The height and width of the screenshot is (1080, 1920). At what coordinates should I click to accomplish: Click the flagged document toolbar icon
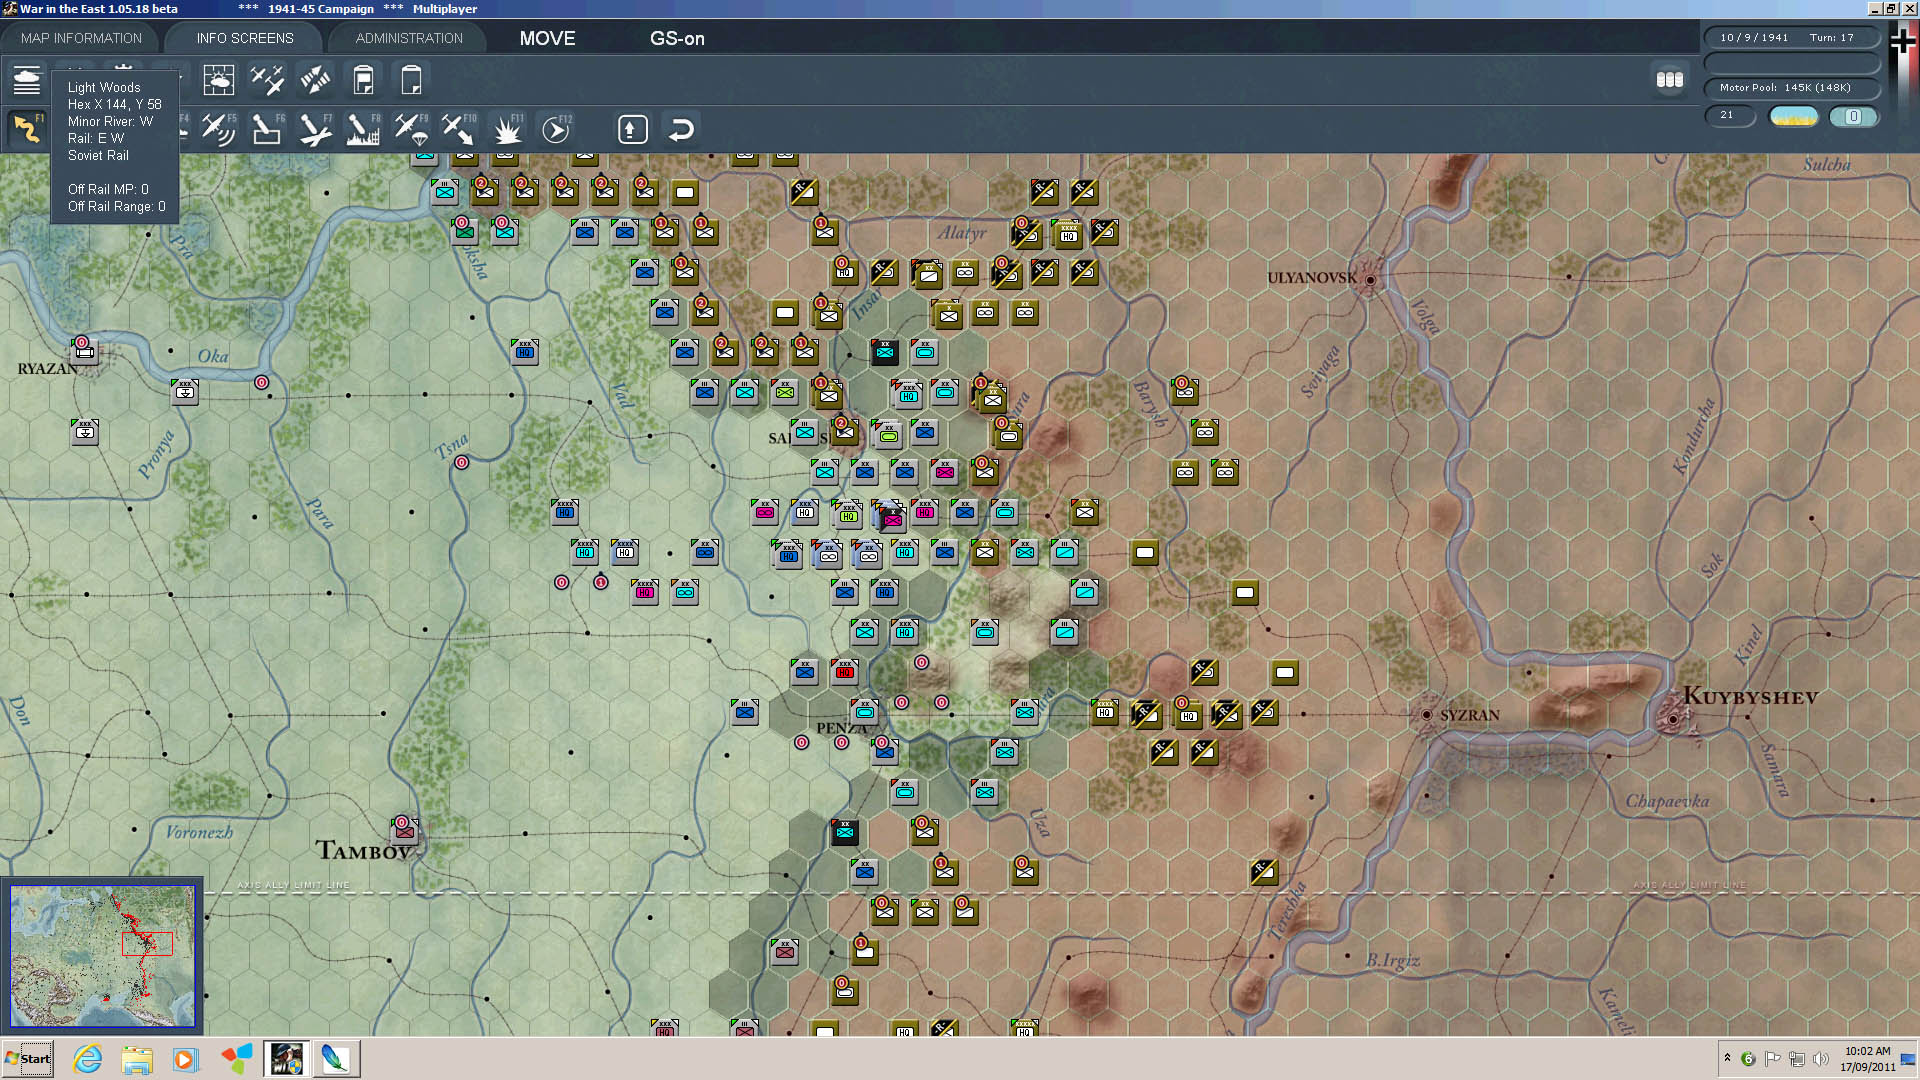click(x=364, y=79)
